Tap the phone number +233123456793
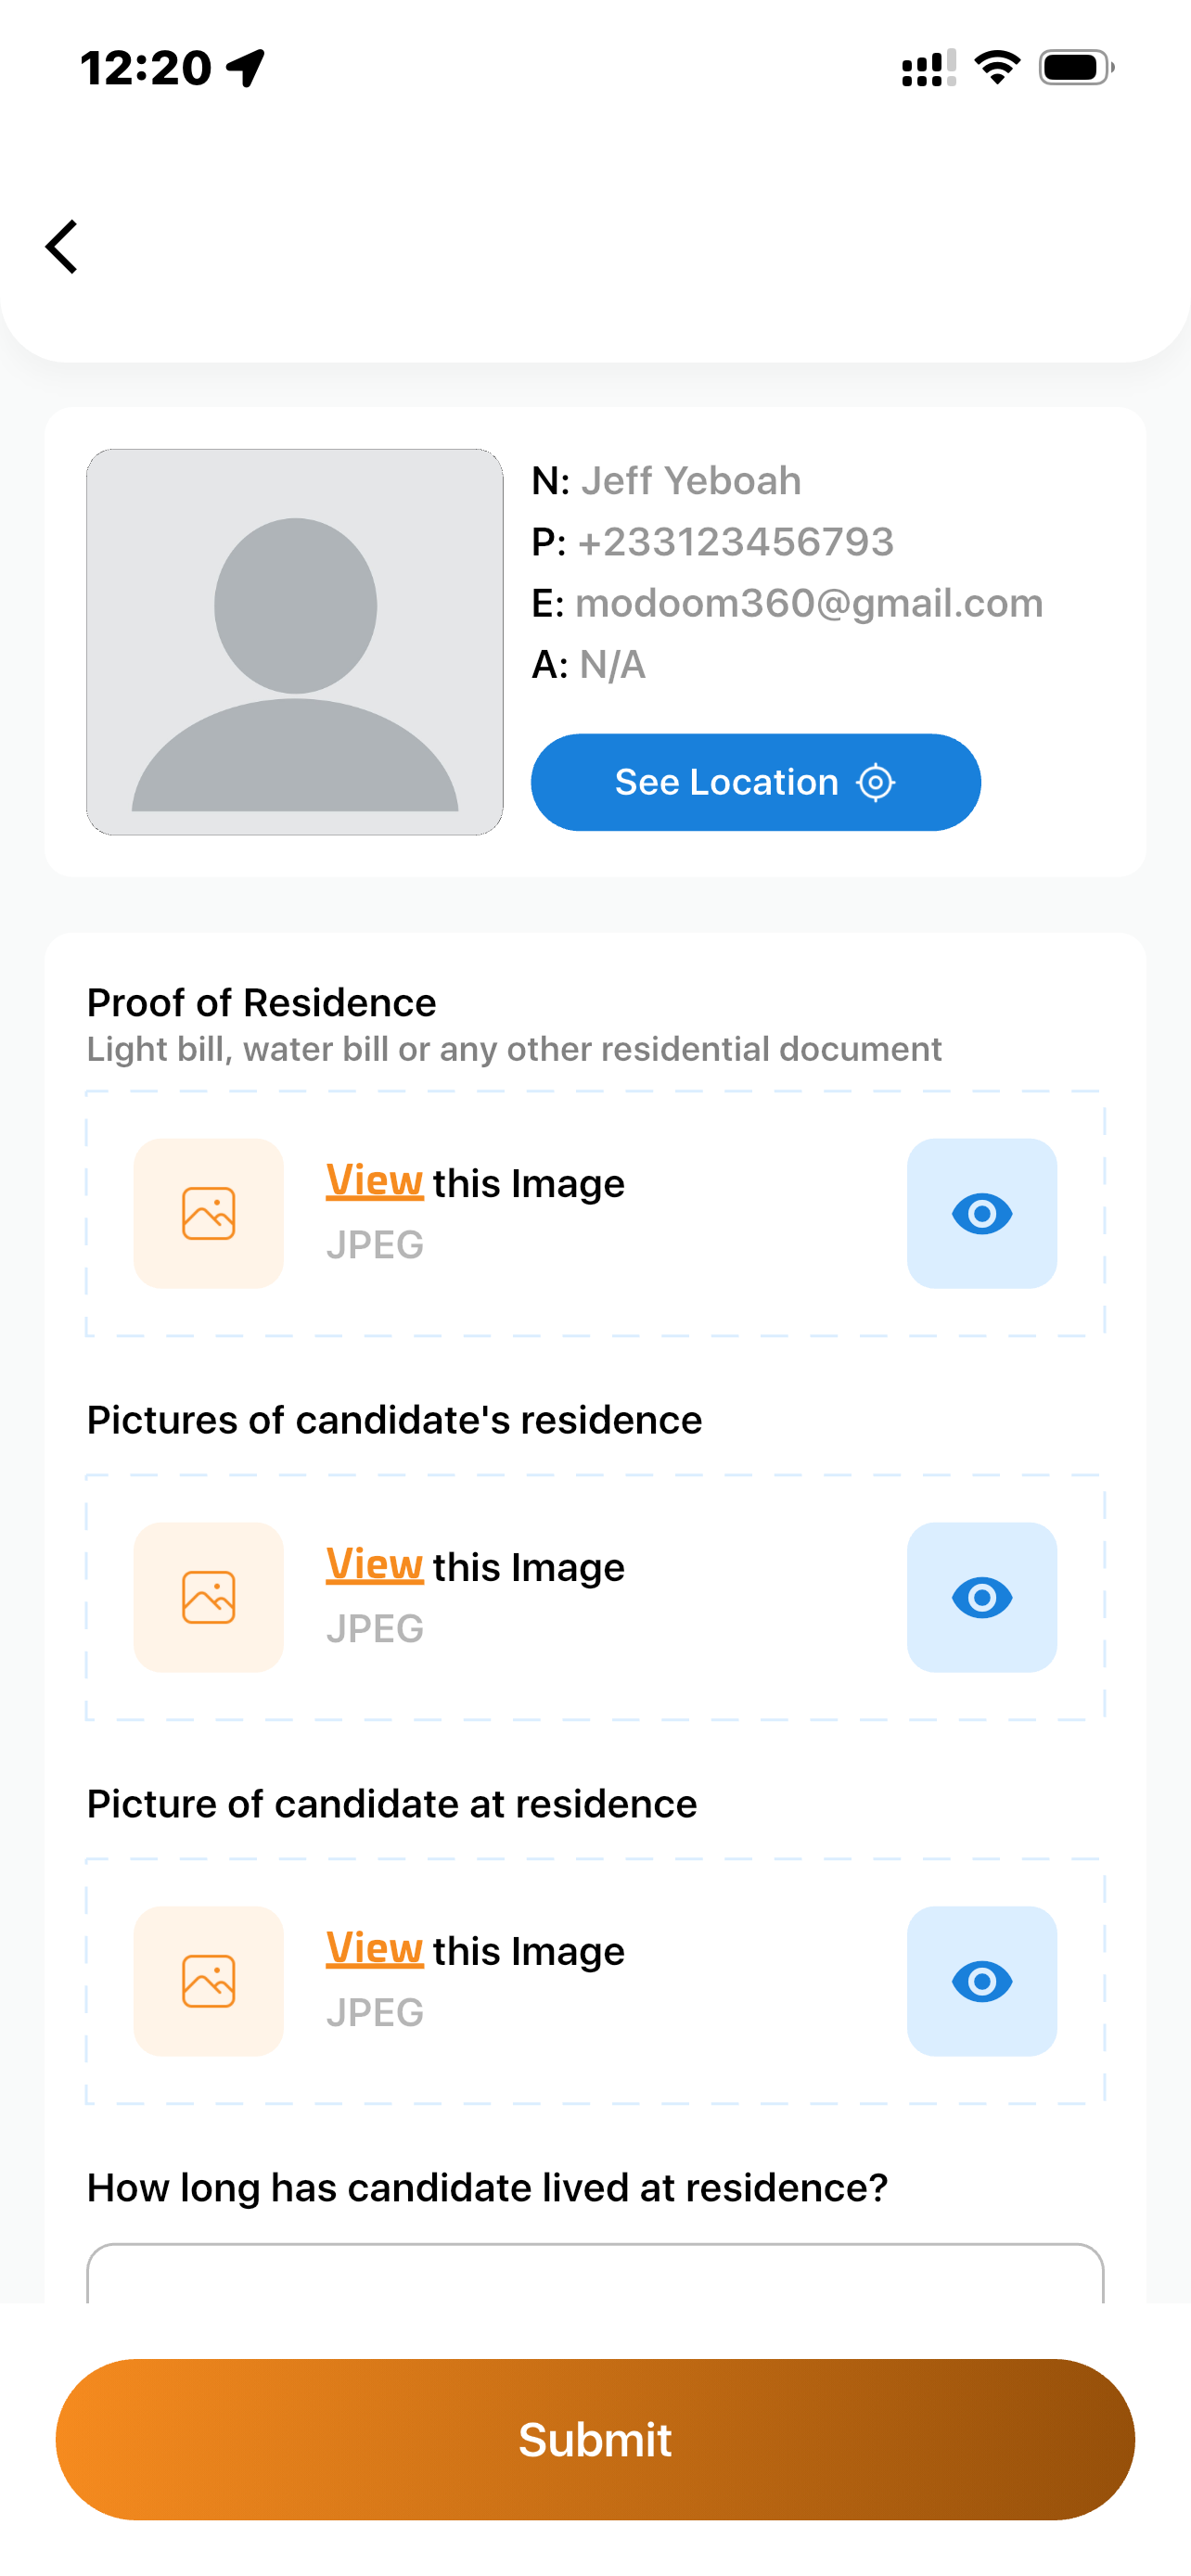This screenshot has width=1191, height=2576. point(735,542)
